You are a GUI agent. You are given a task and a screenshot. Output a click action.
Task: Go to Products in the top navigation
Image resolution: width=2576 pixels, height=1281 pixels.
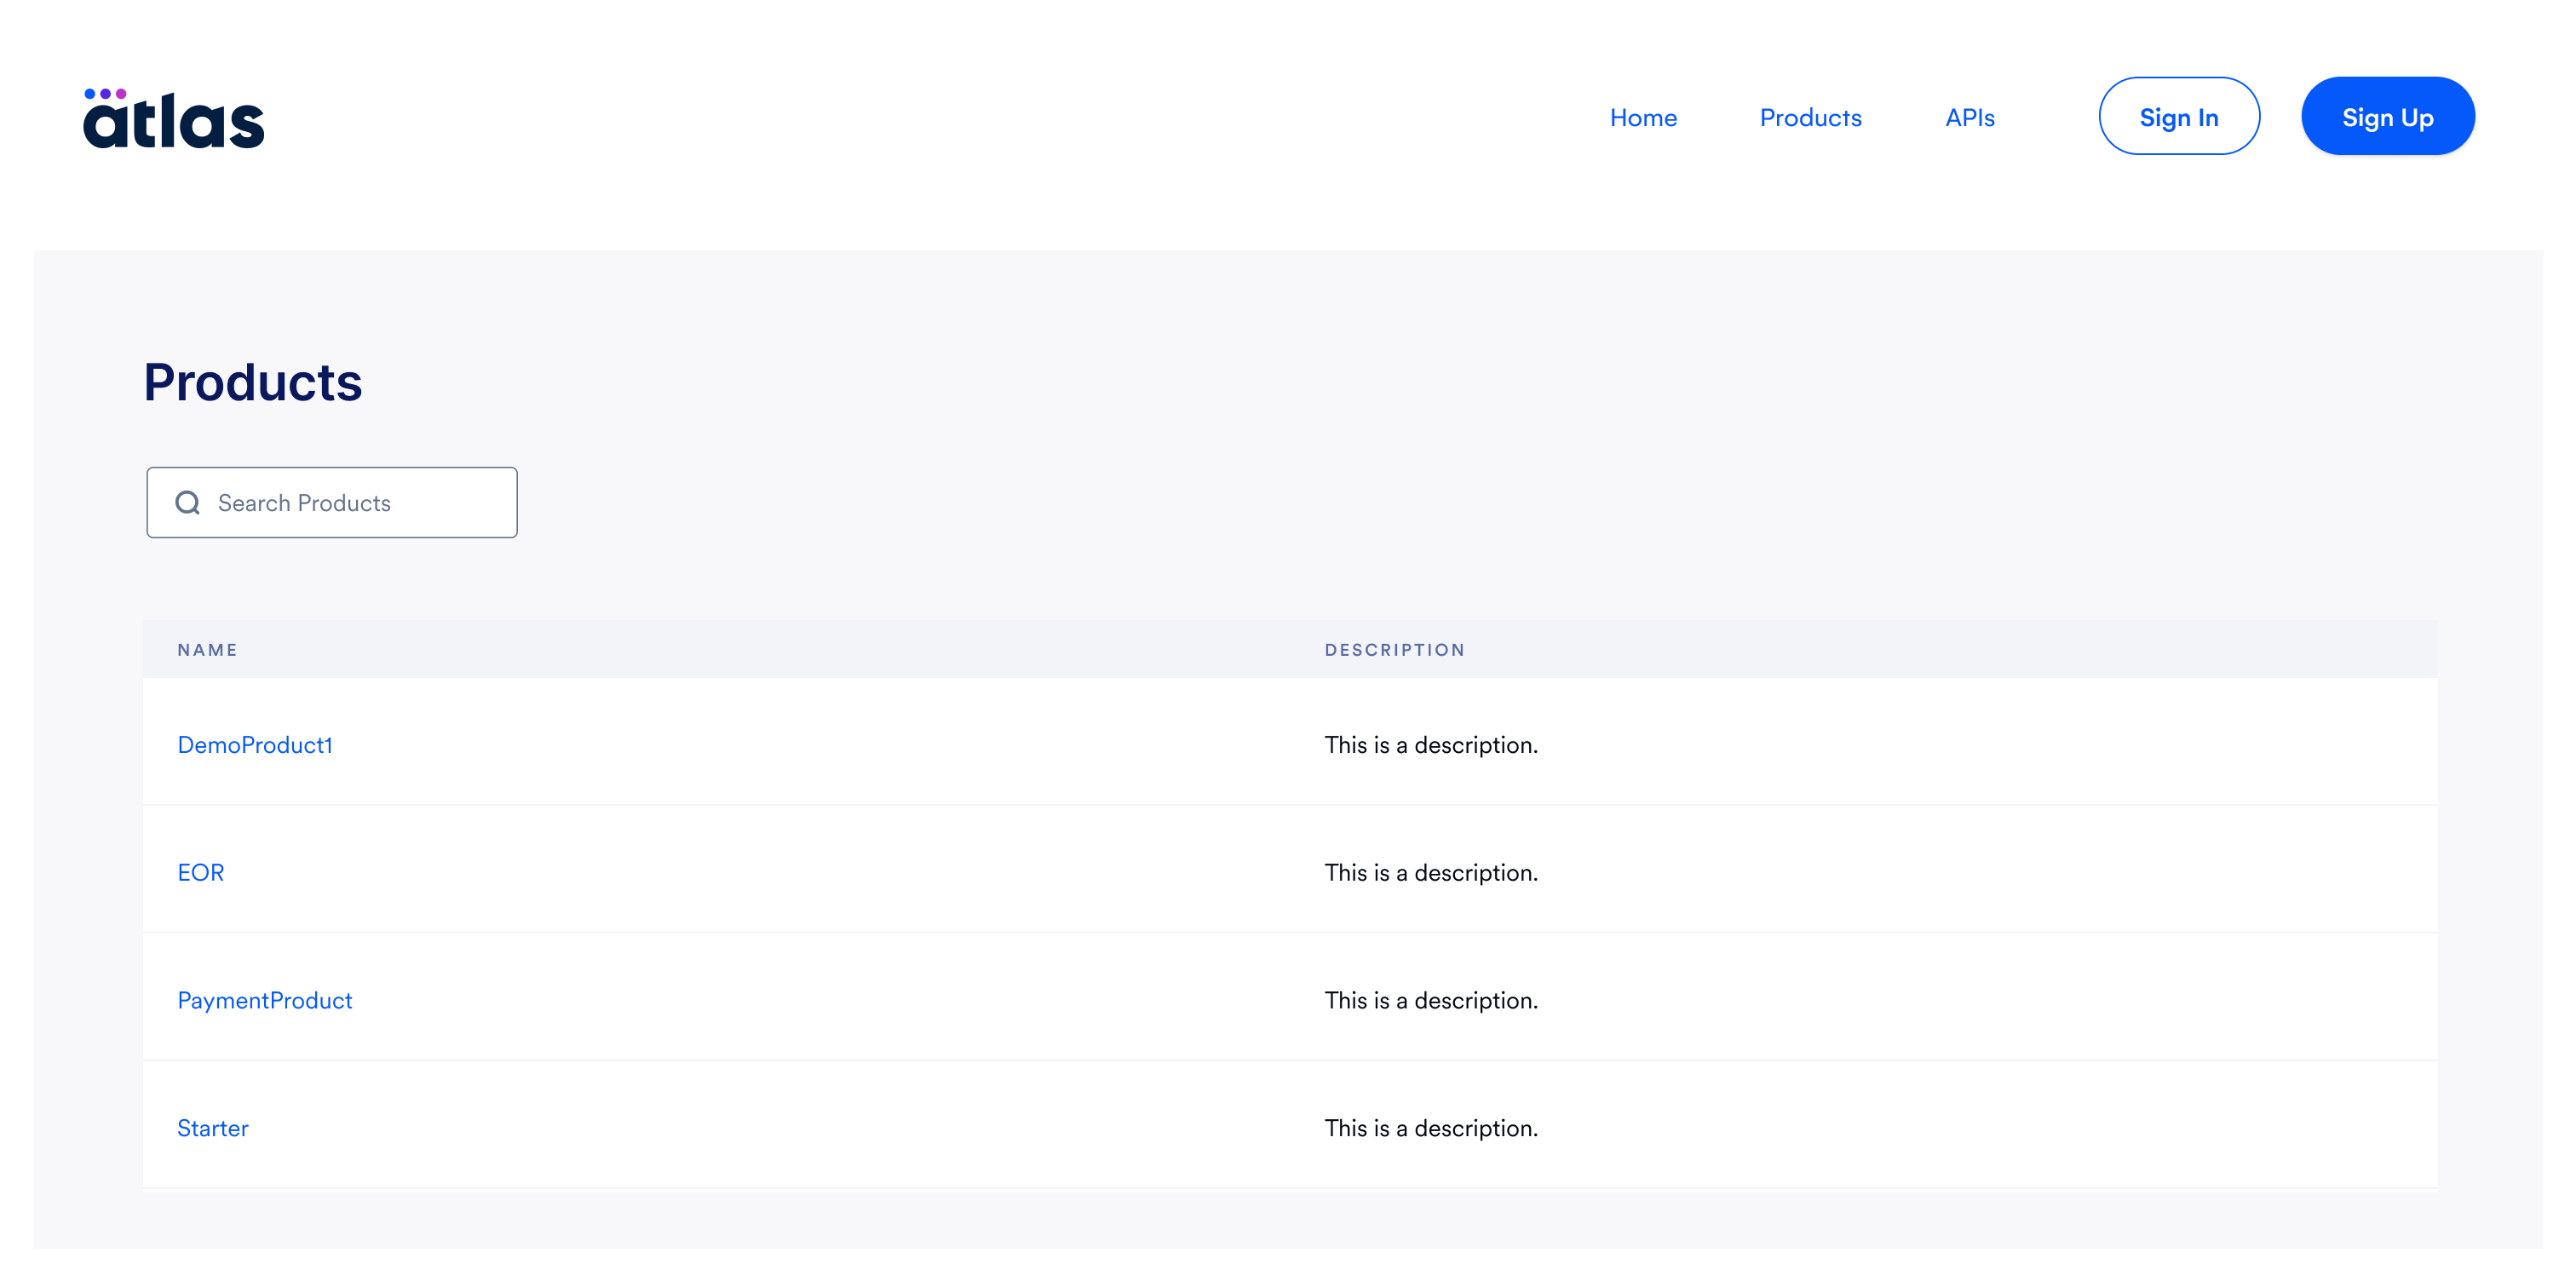point(1810,118)
